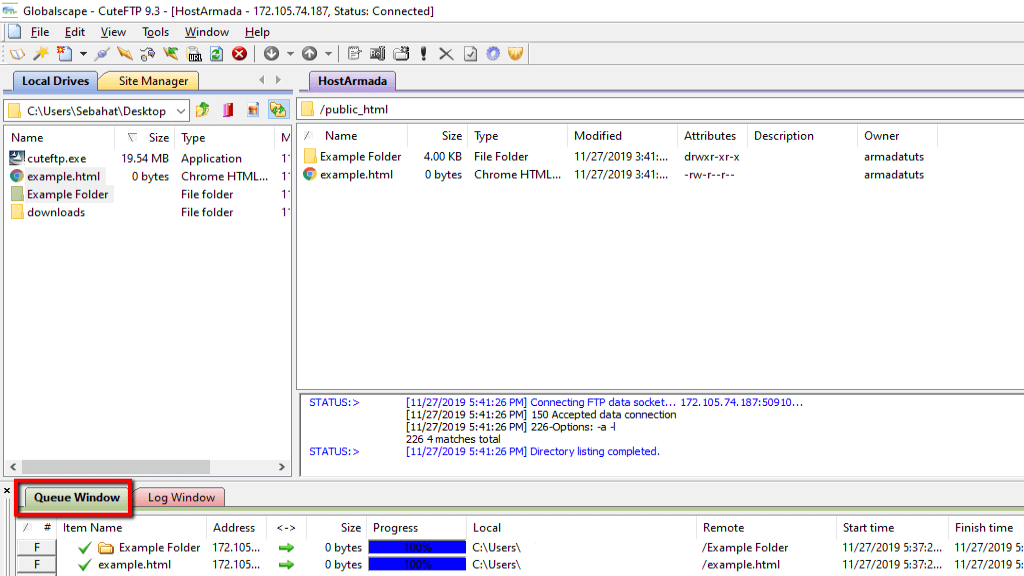Open dropdown arrow next to New icon
The width and height of the screenshot is (1024, 576).
pos(83,54)
